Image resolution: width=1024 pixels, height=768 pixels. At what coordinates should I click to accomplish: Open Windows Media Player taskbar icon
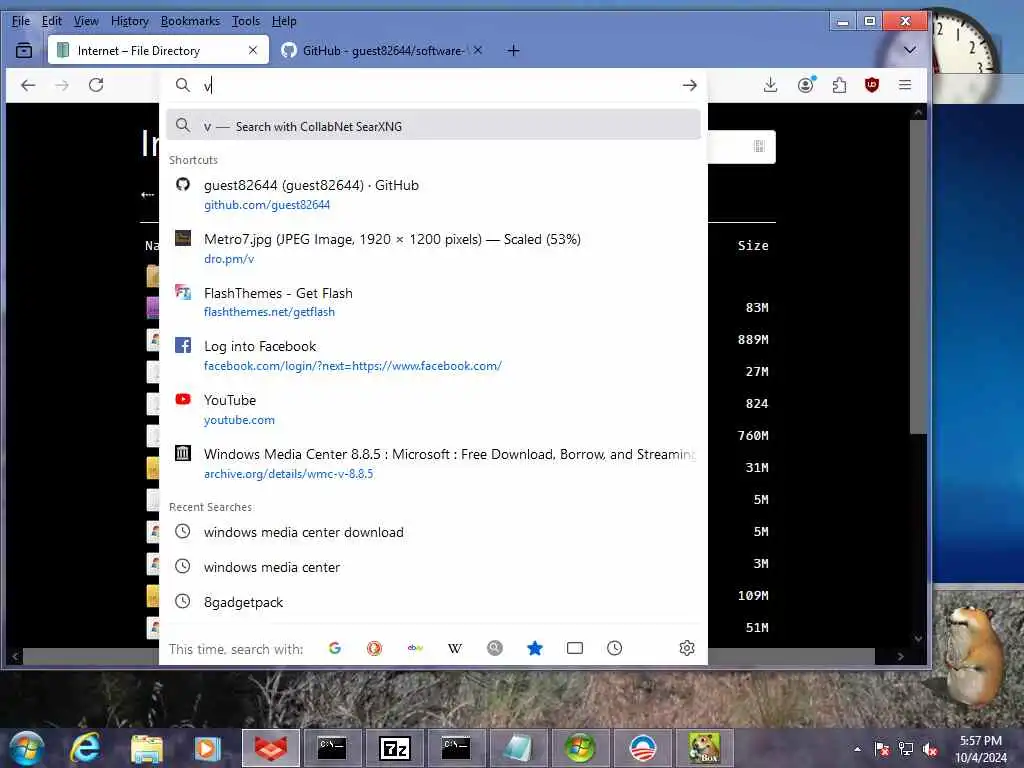pos(207,748)
